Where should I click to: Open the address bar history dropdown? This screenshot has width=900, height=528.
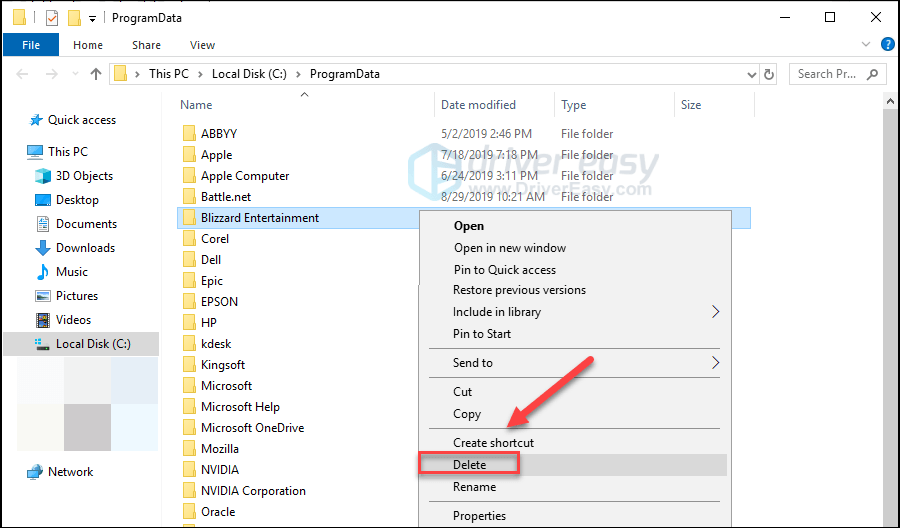click(751, 75)
